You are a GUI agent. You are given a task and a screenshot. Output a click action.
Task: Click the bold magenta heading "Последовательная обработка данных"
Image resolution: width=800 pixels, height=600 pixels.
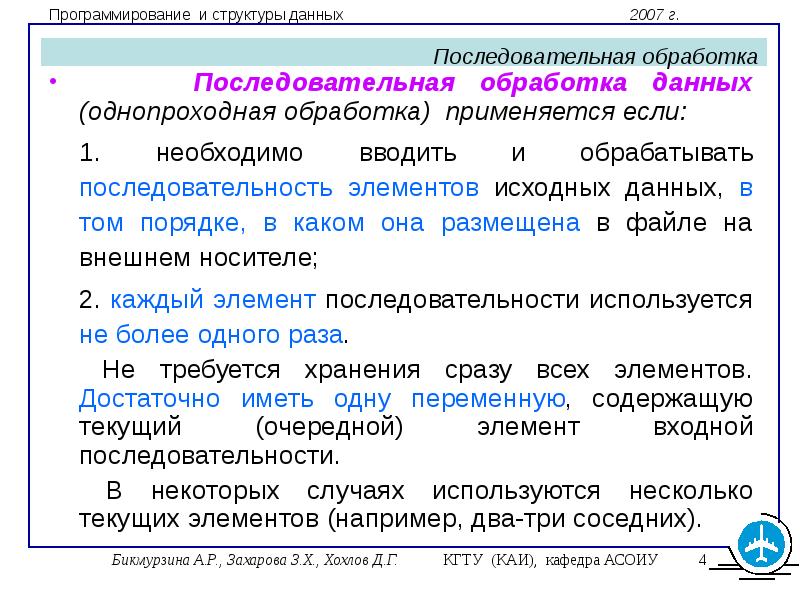[x=472, y=82]
